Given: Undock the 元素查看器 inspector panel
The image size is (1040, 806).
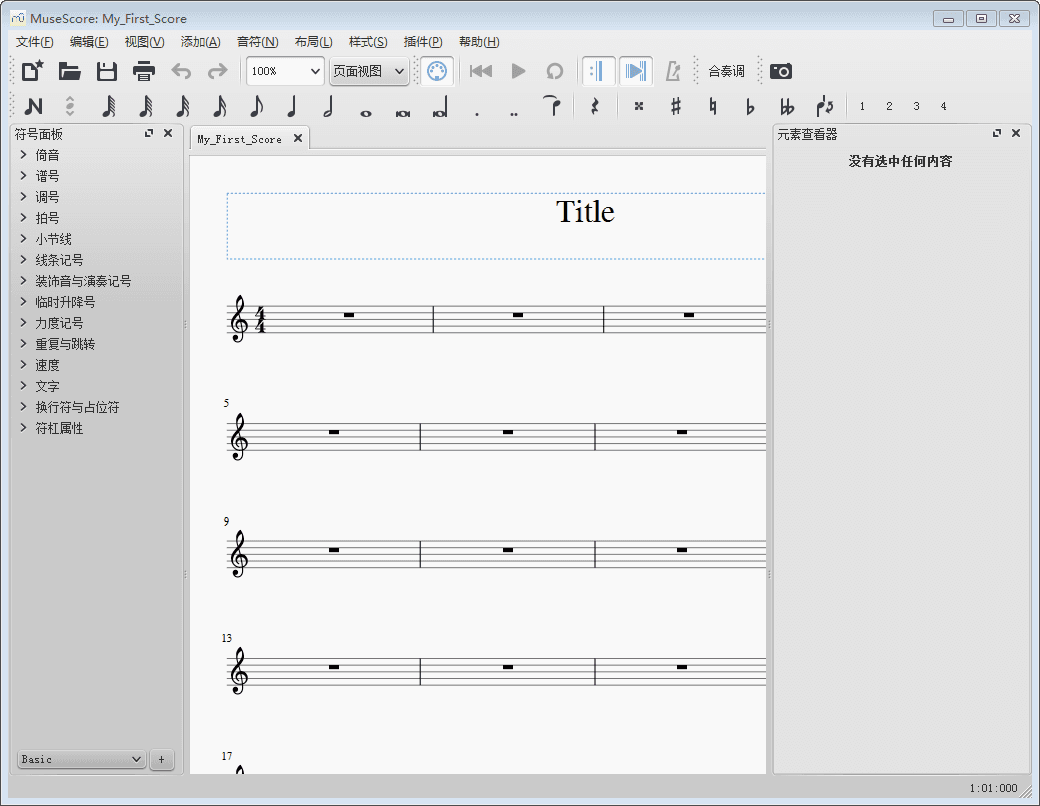Looking at the screenshot, I should click(996, 133).
